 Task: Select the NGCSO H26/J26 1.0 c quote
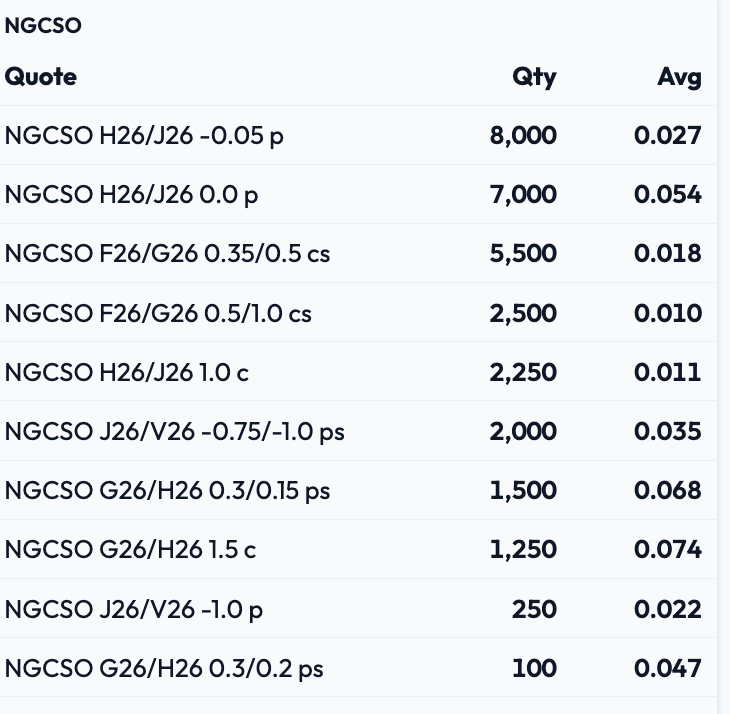click(x=127, y=372)
